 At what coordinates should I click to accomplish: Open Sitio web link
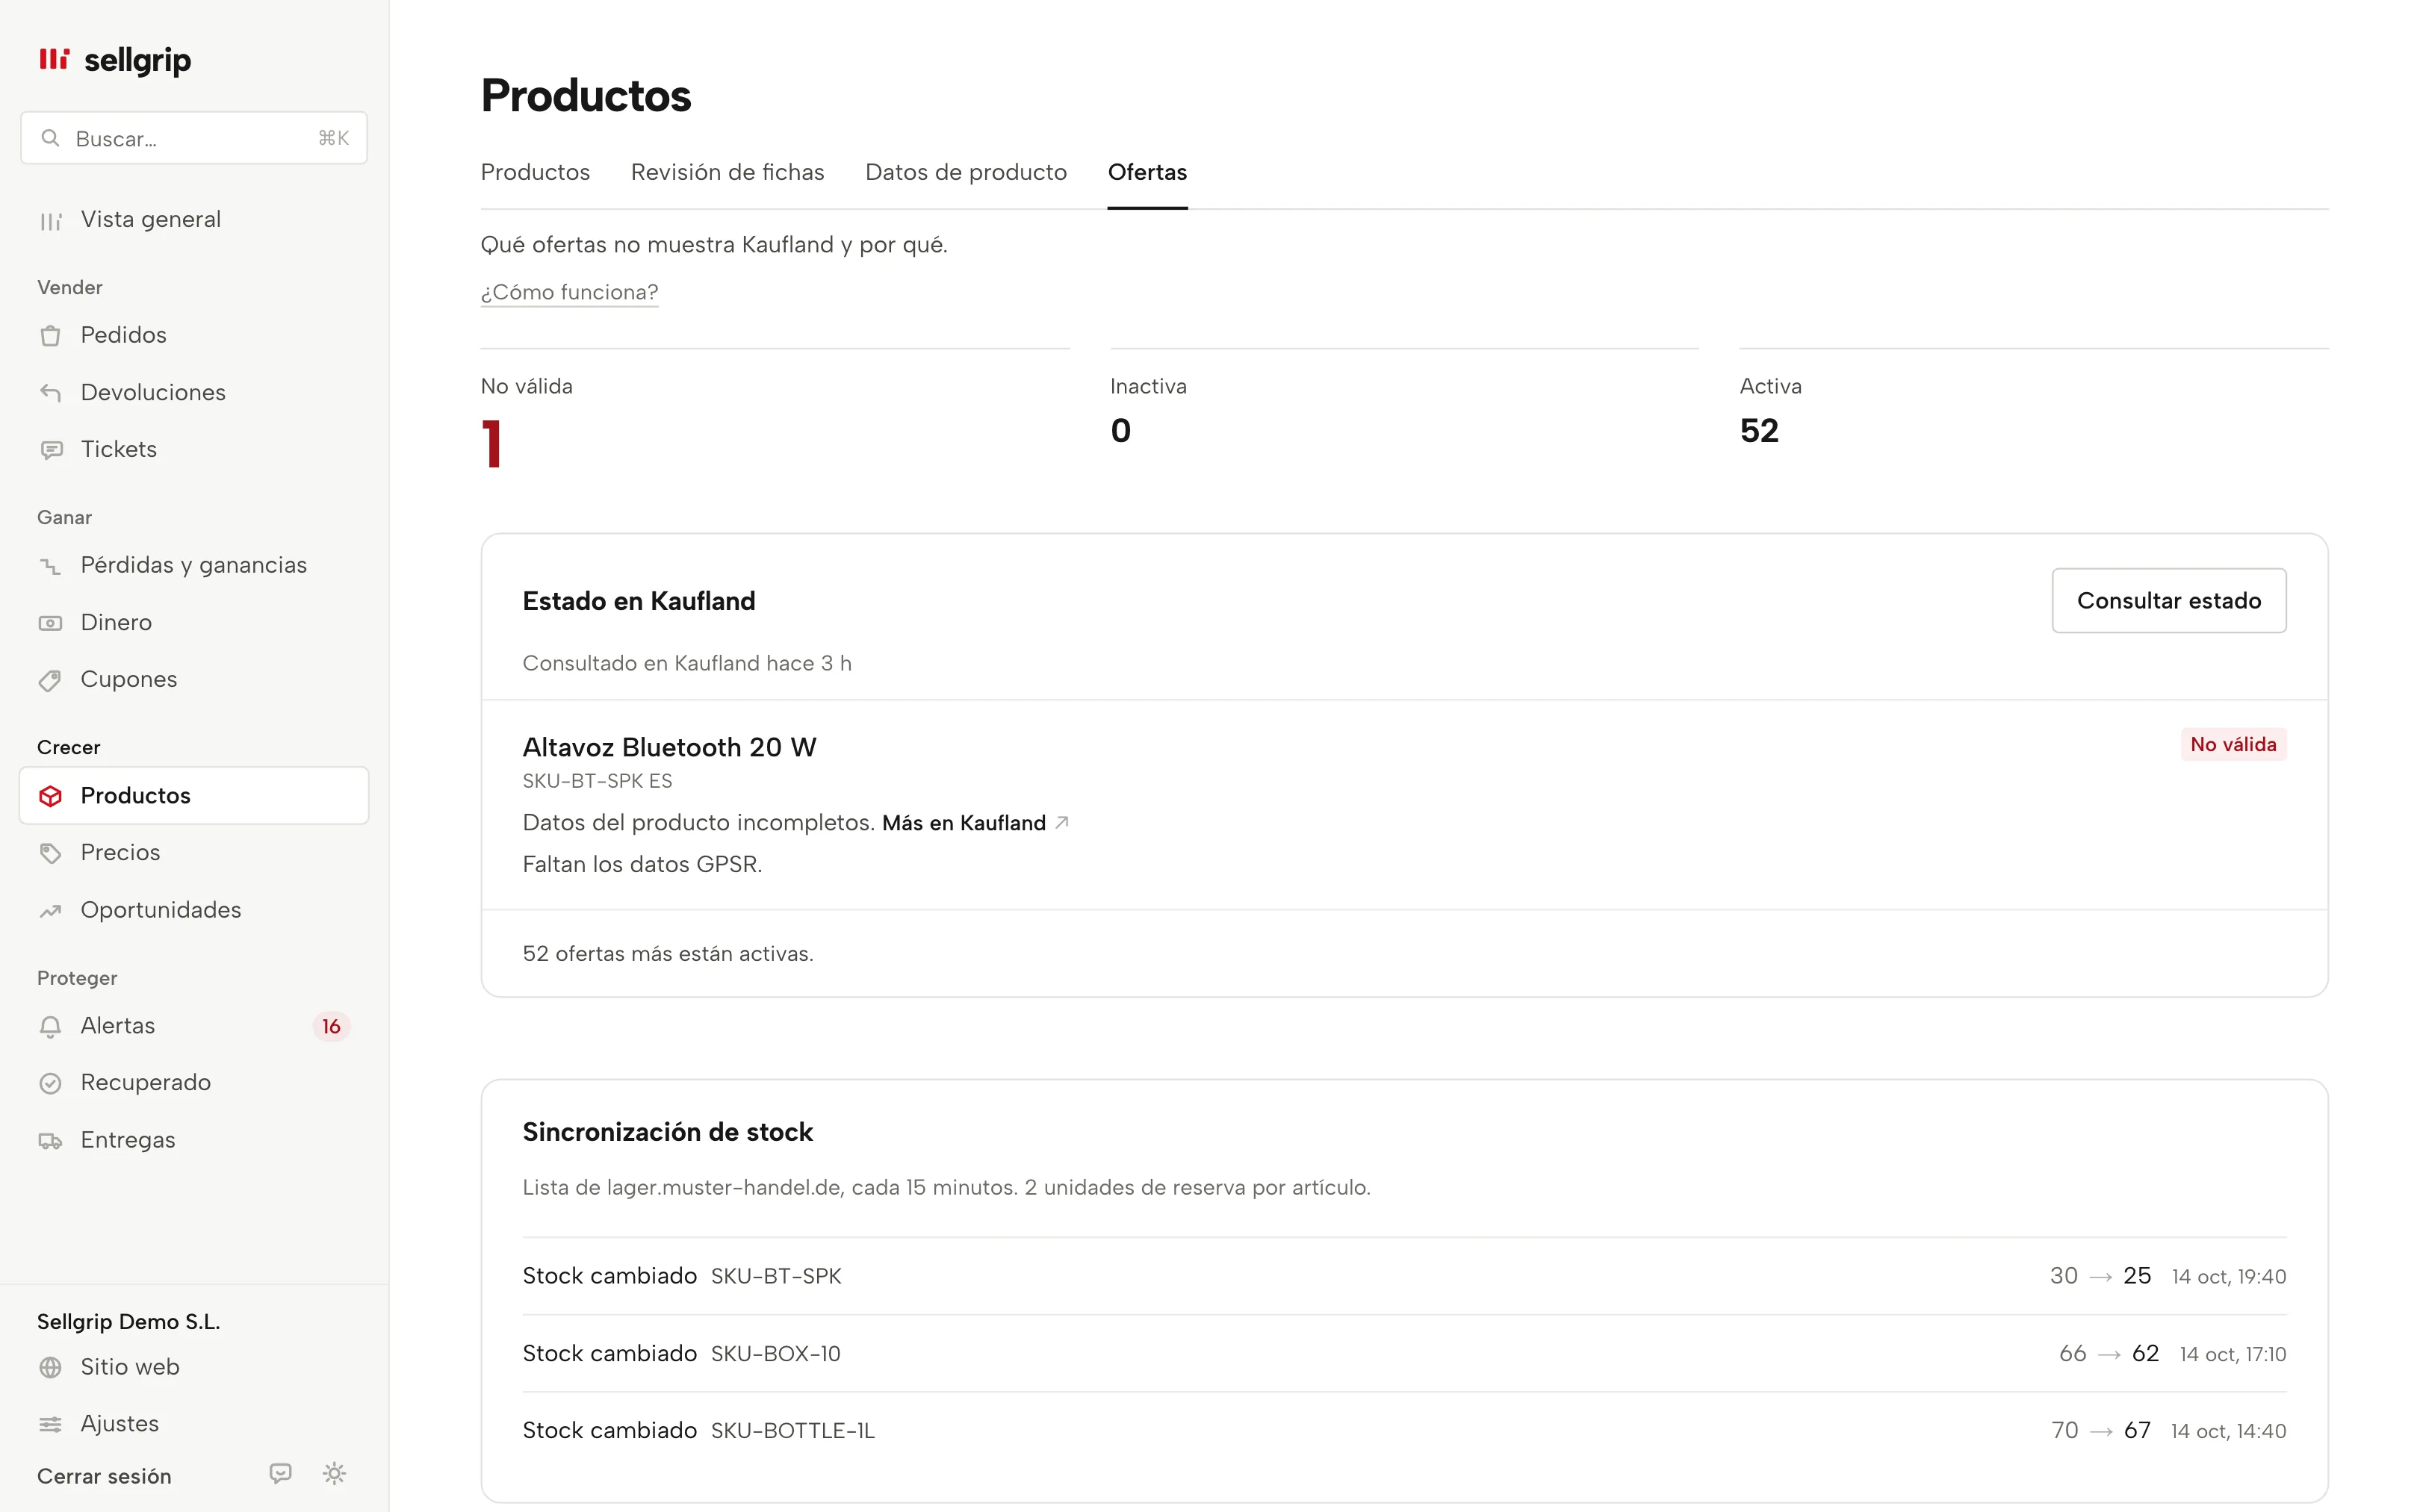point(194,1367)
